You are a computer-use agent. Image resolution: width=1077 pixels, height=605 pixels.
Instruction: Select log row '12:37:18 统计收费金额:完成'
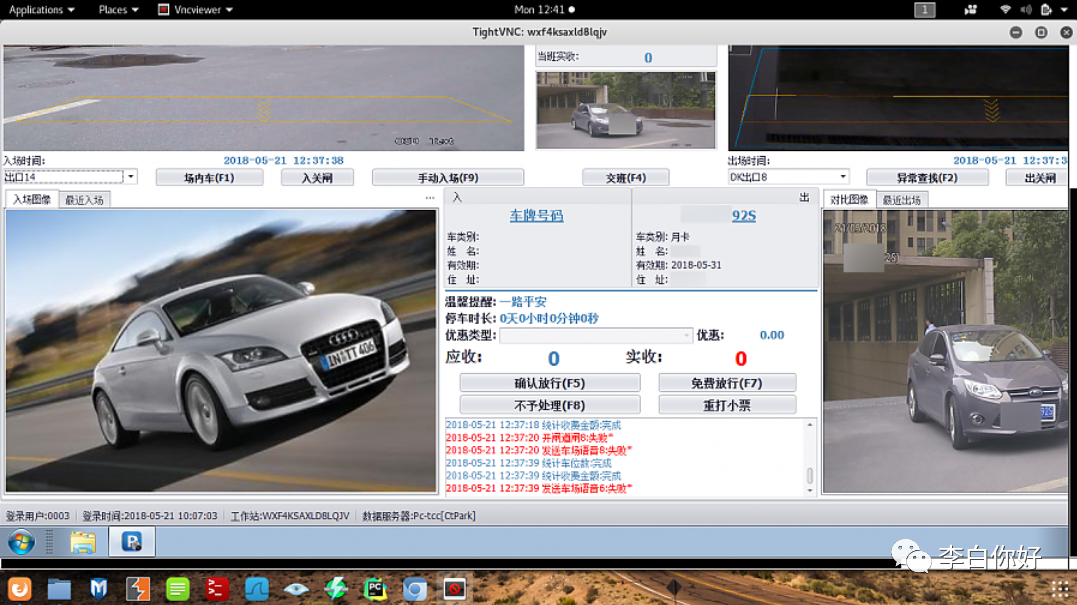point(534,425)
